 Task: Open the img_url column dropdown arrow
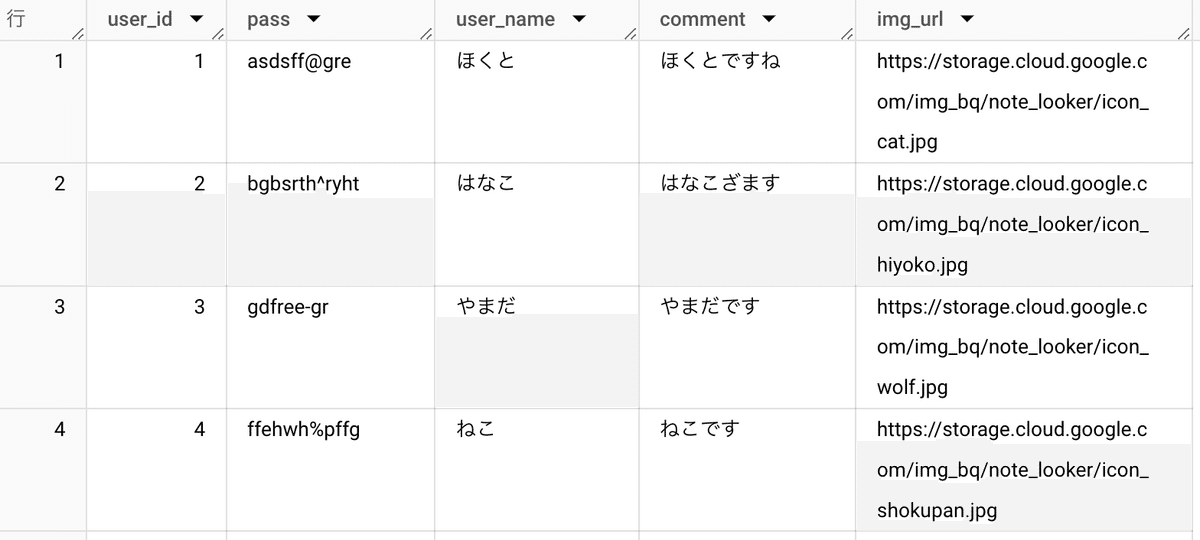967,19
